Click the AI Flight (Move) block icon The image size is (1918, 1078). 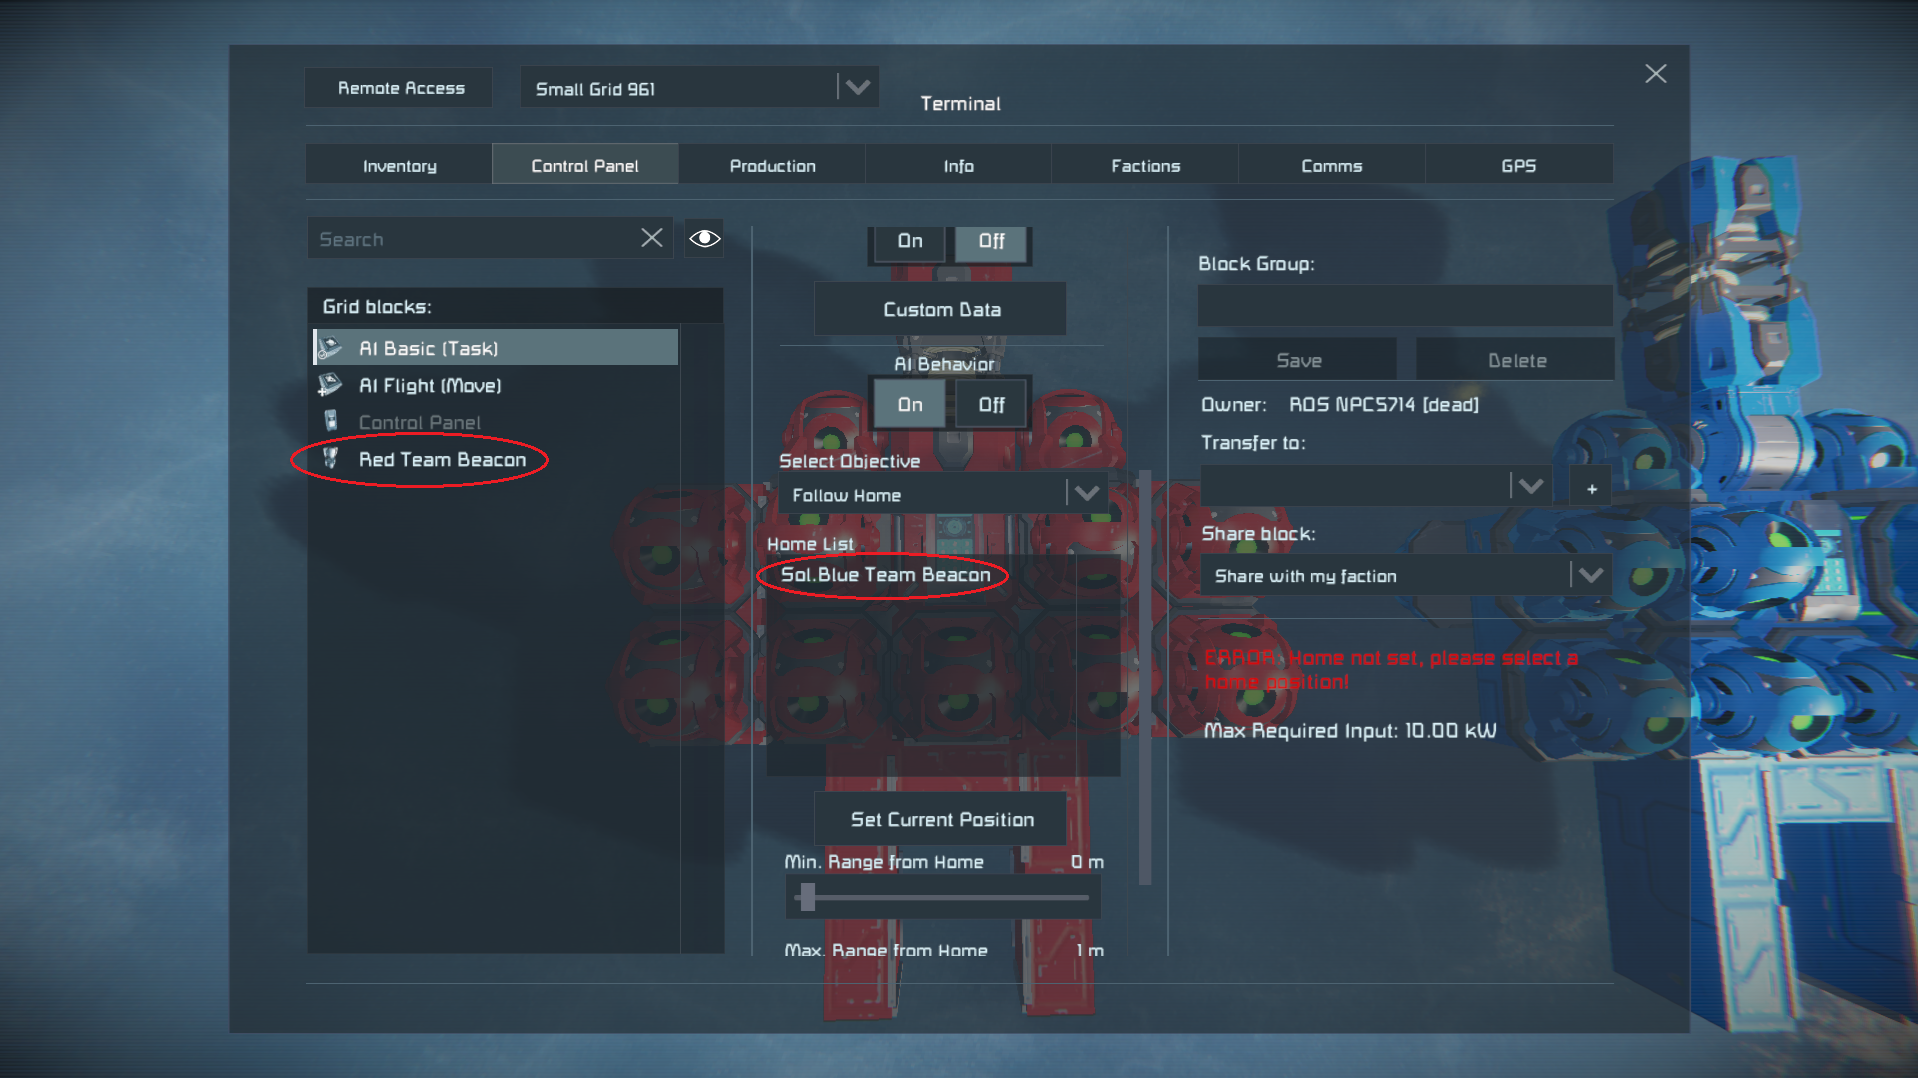coord(329,385)
